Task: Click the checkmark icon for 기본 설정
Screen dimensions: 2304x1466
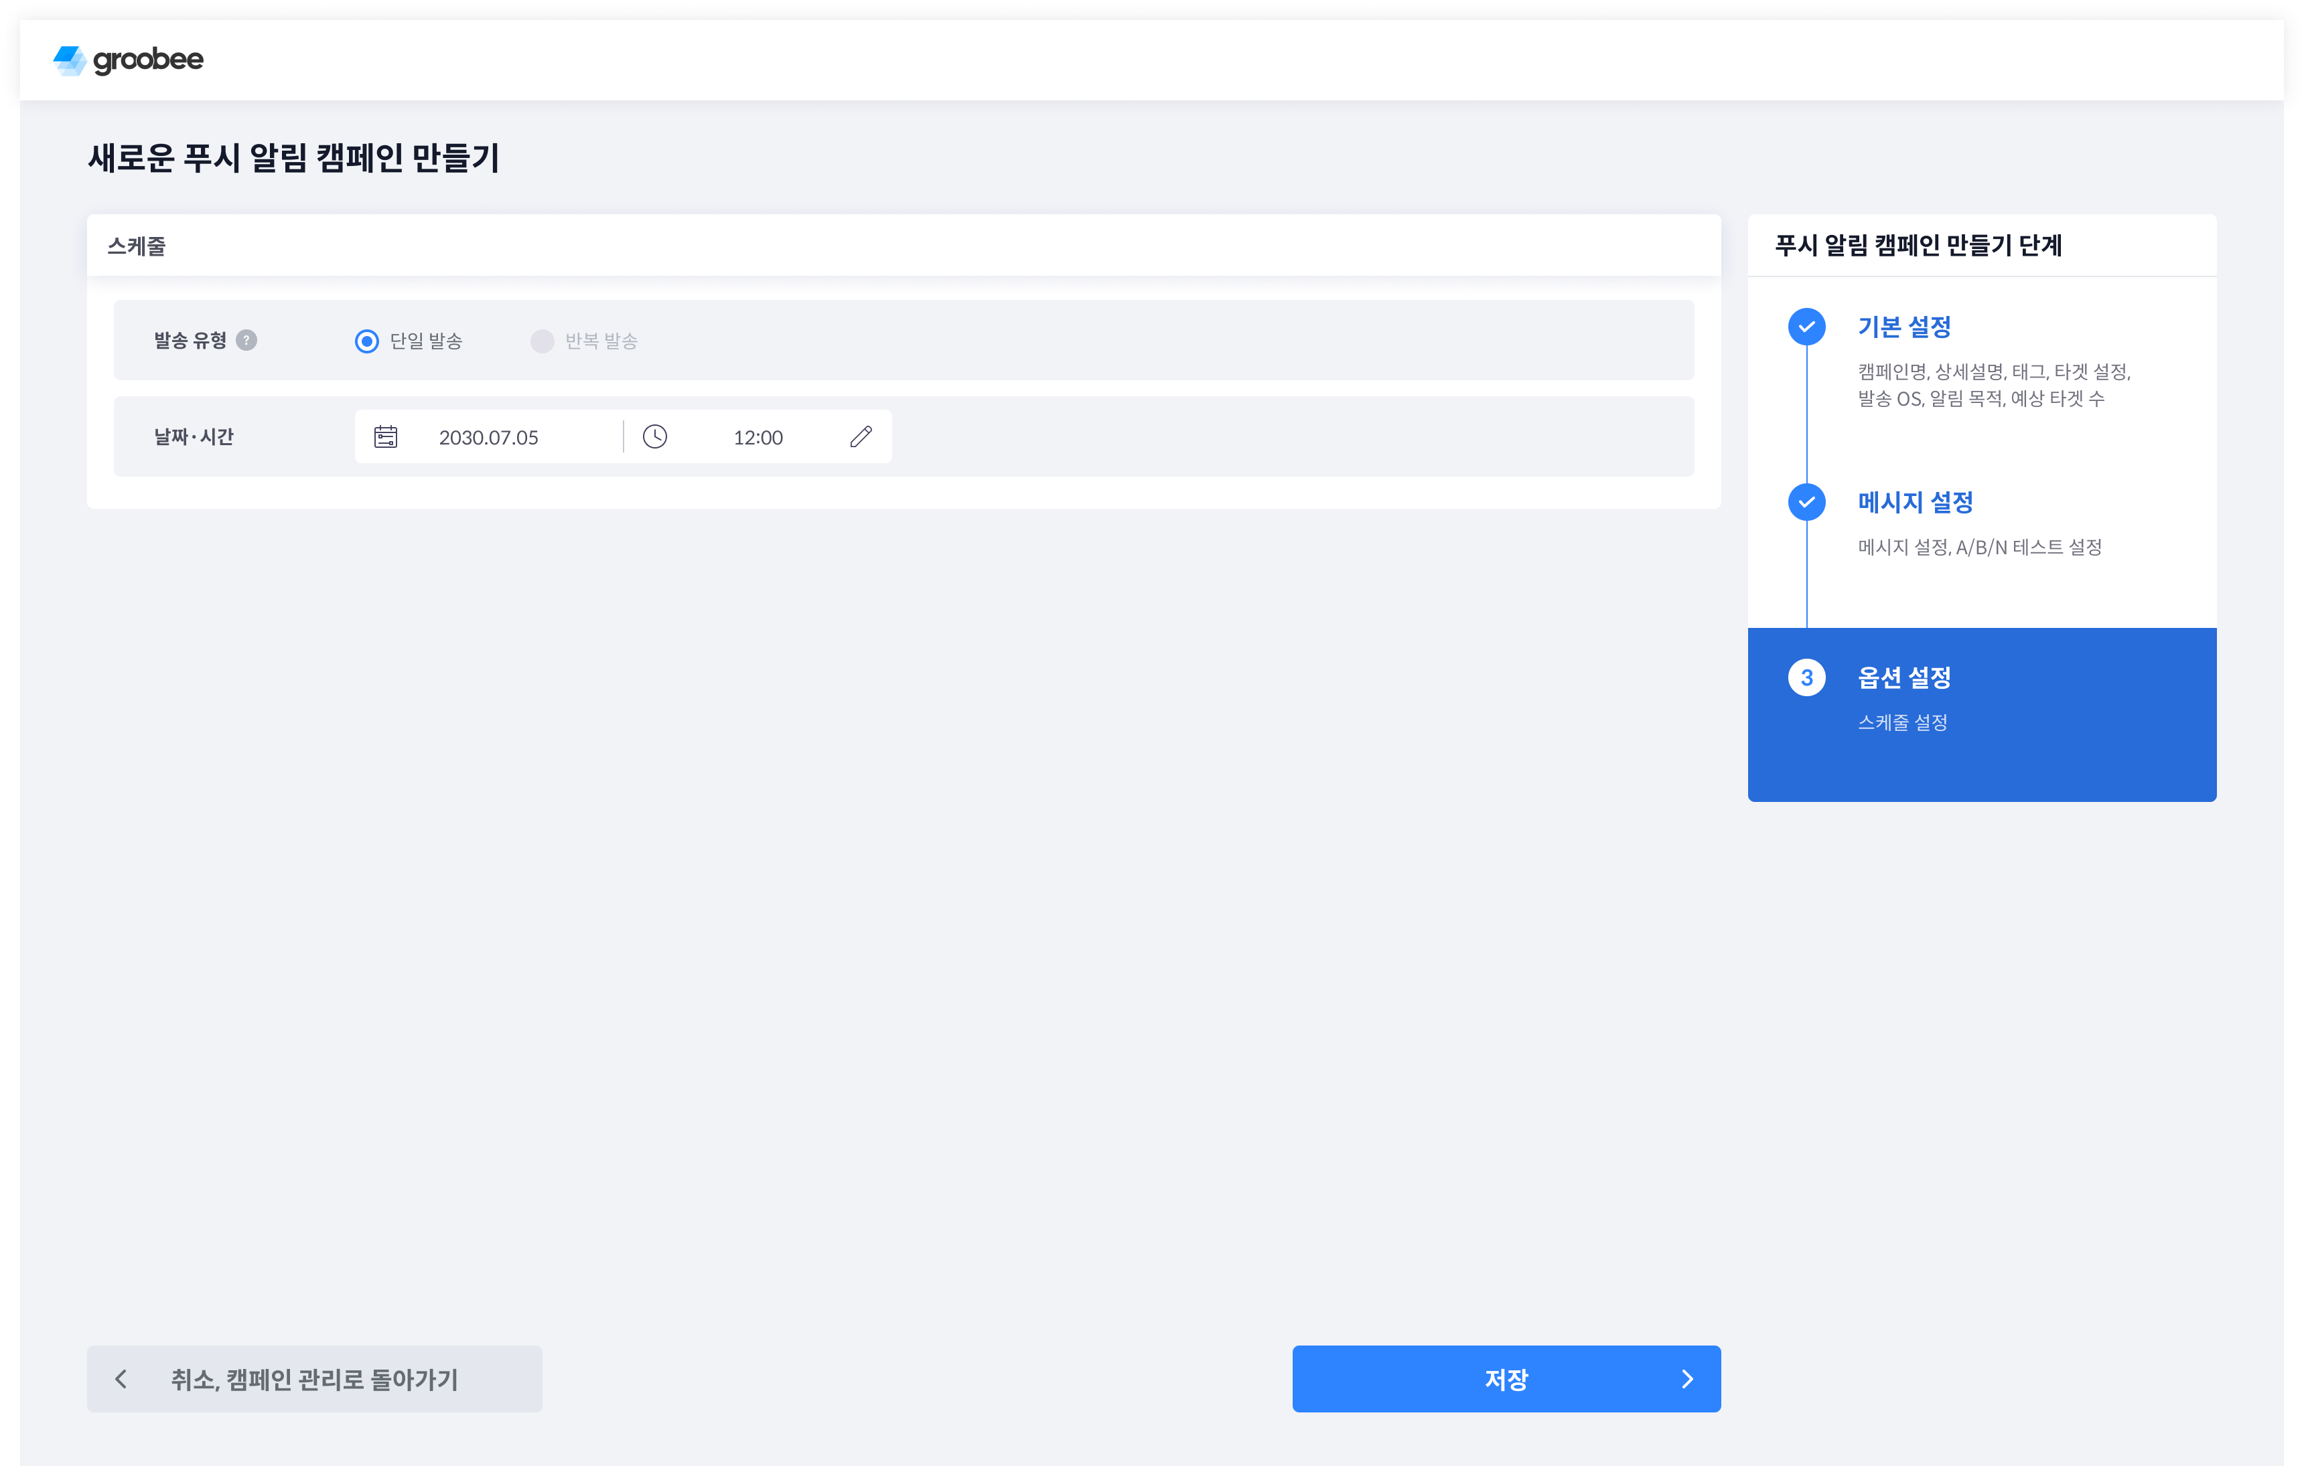Action: 1806,327
